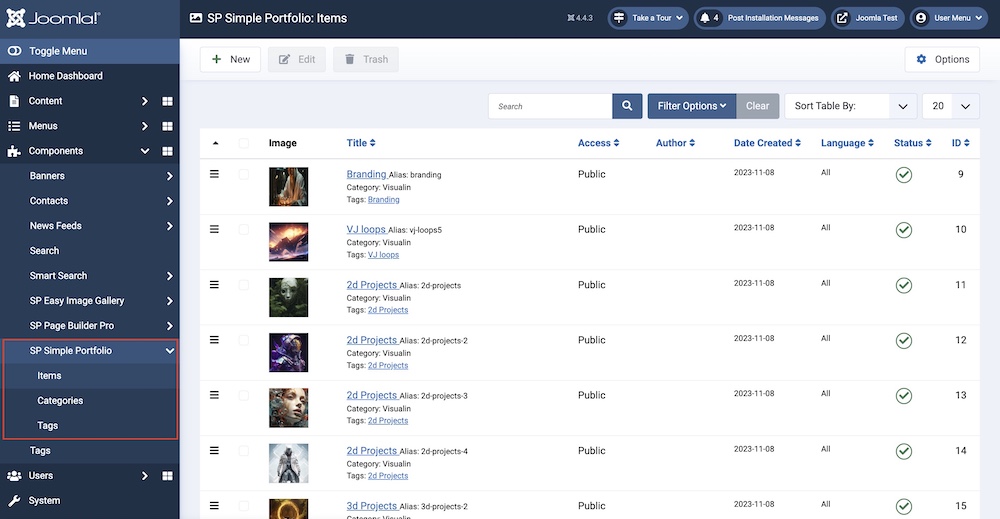Check the select-all items checkbox
Image resolution: width=1000 pixels, height=519 pixels.
(244, 143)
